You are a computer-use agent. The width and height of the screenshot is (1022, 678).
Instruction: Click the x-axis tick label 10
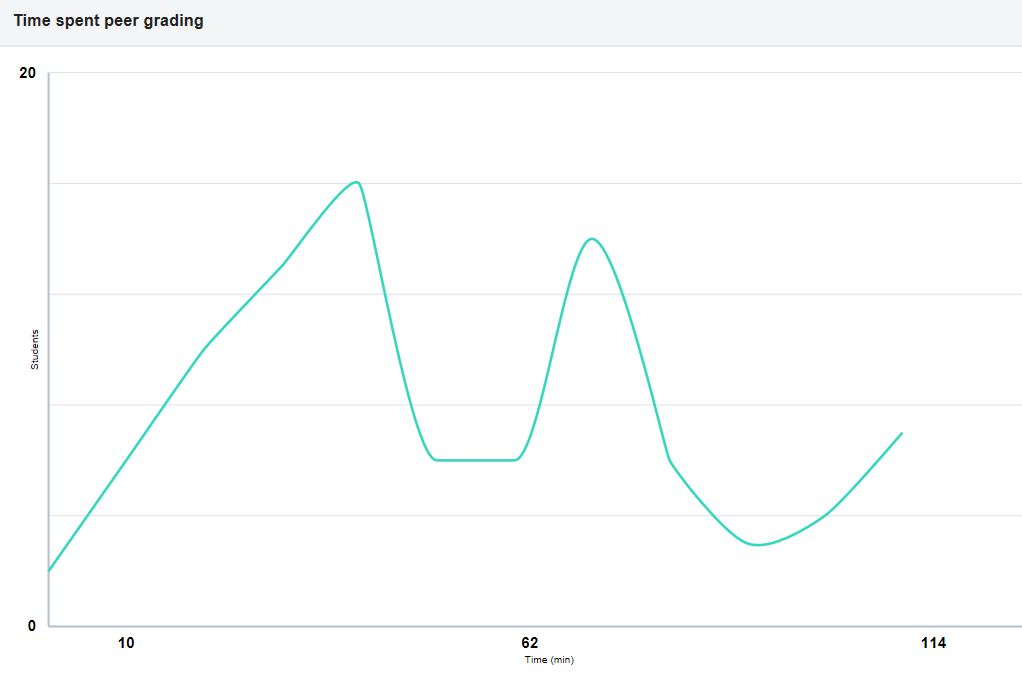(x=126, y=643)
